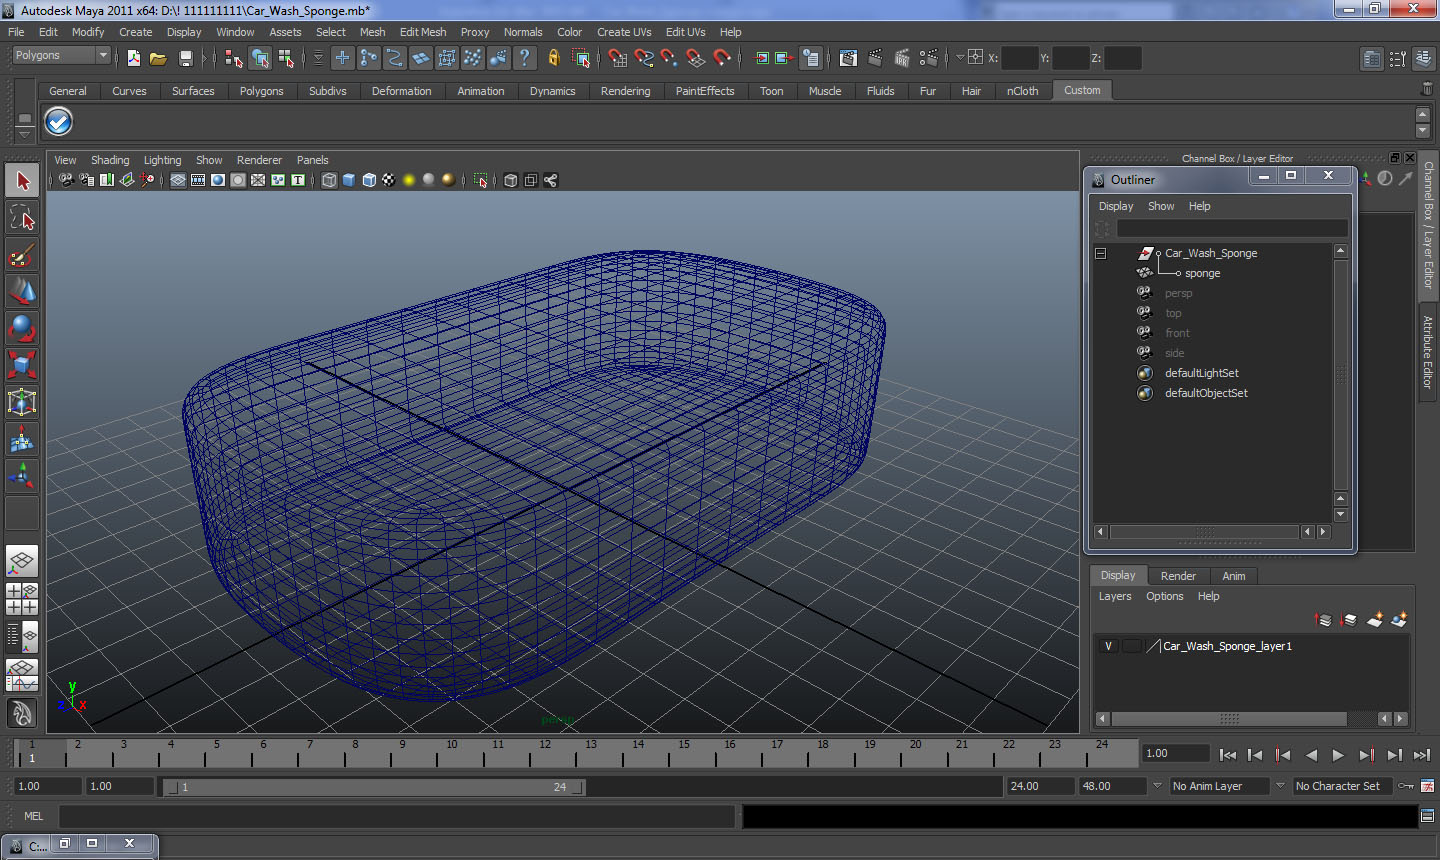Toggle select by hierarchy mode
Viewport: 1440px width, 860px height.
click(x=234, y=58)
